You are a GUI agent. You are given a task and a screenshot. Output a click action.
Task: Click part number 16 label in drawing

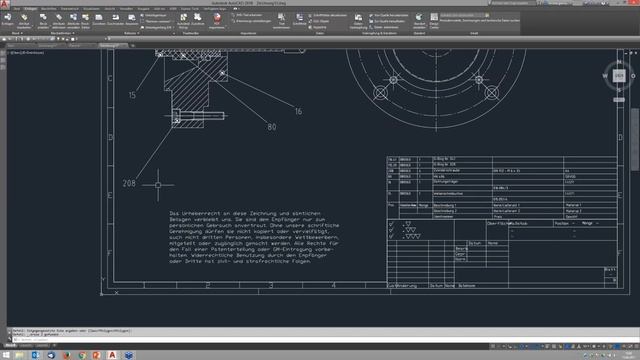pyautogui.click(x=298, y=111)
